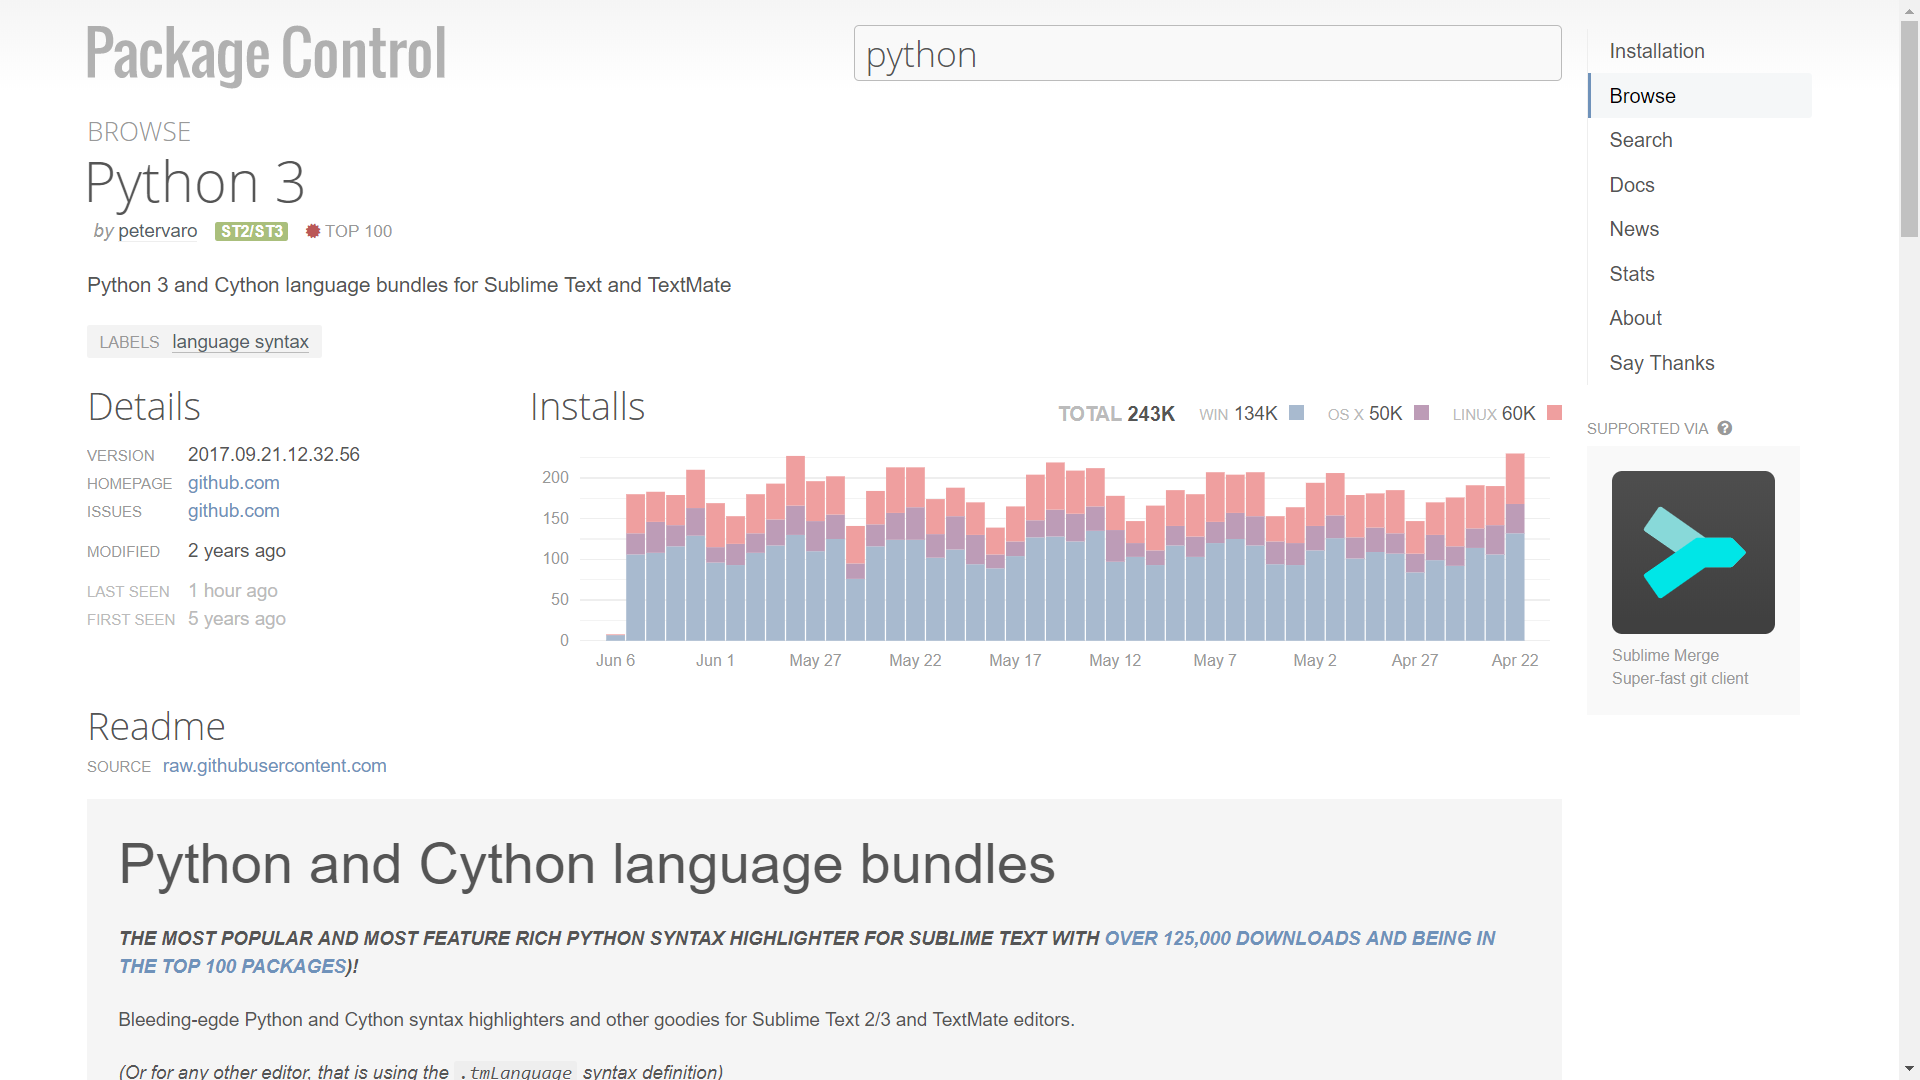Screen dimensions: 1920x1080
Task: Click the TOTAL 243K installs label
Action: tap(1116, 414)
